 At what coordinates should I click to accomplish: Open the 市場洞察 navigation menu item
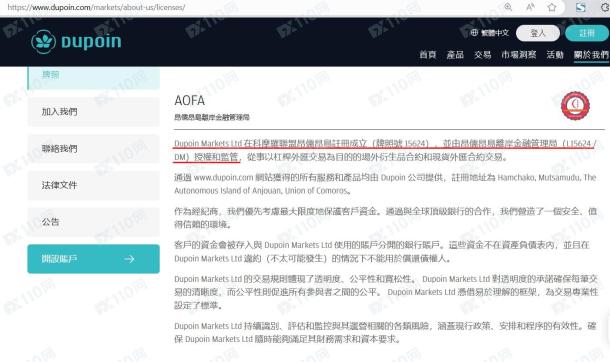(x=519, y=55)
